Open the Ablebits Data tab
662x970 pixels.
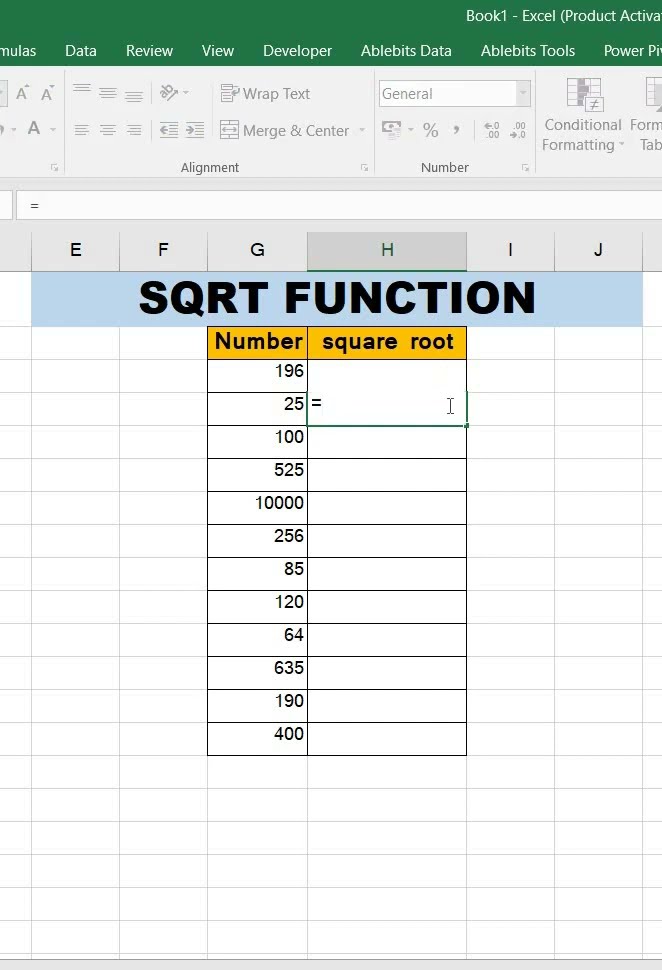coord(406,50)
